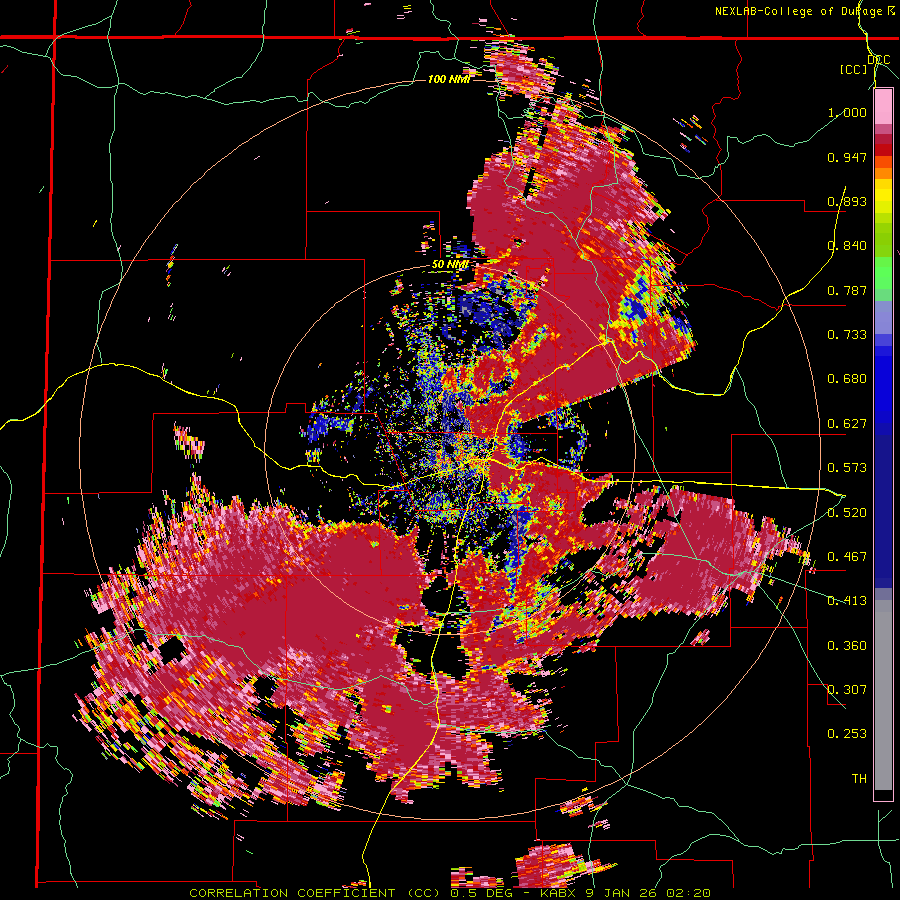Select the 0.413 legend value
The width and height of the screenshot is (900, 900).
[x=847, y=601]
